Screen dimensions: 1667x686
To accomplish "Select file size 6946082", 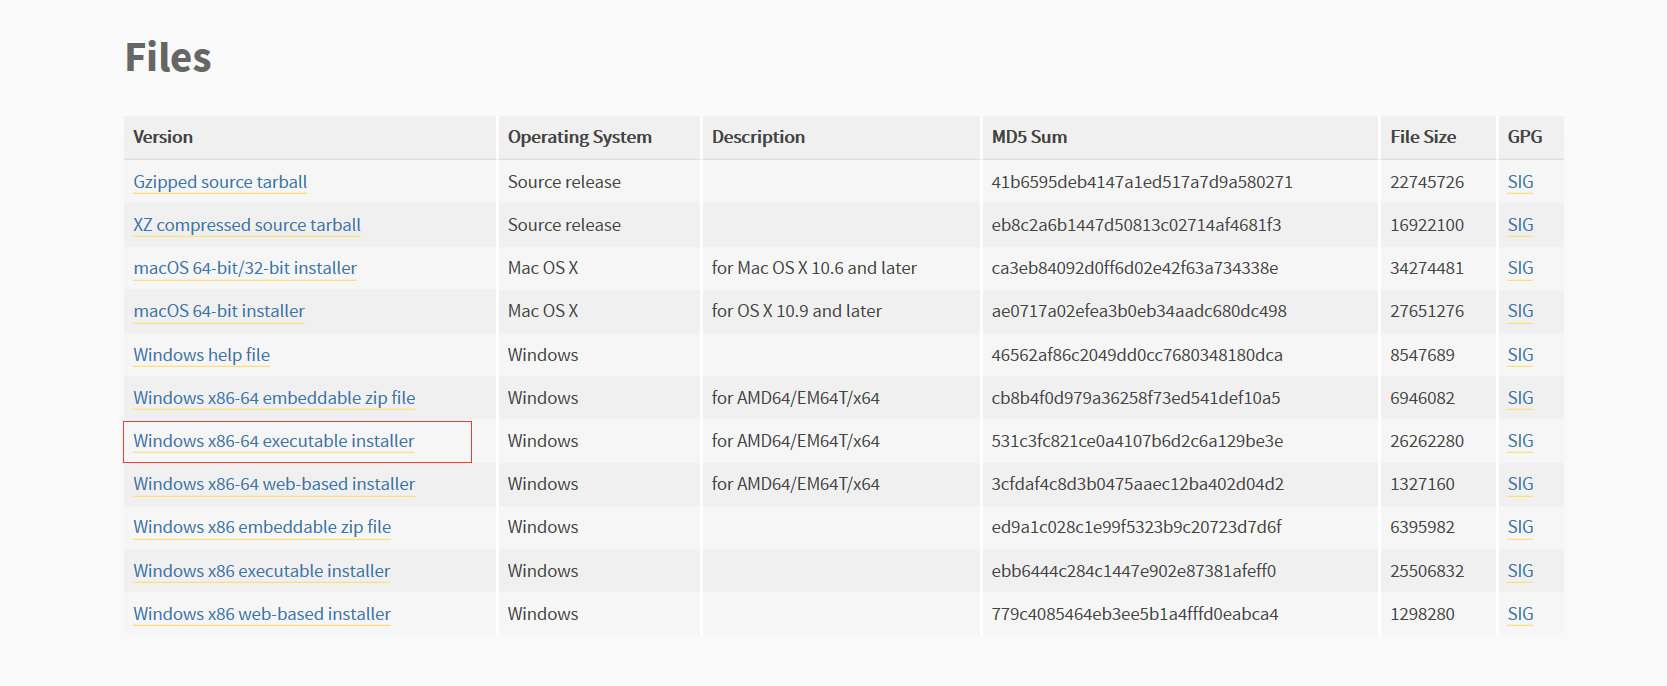I will click(x=1422, y=398).
